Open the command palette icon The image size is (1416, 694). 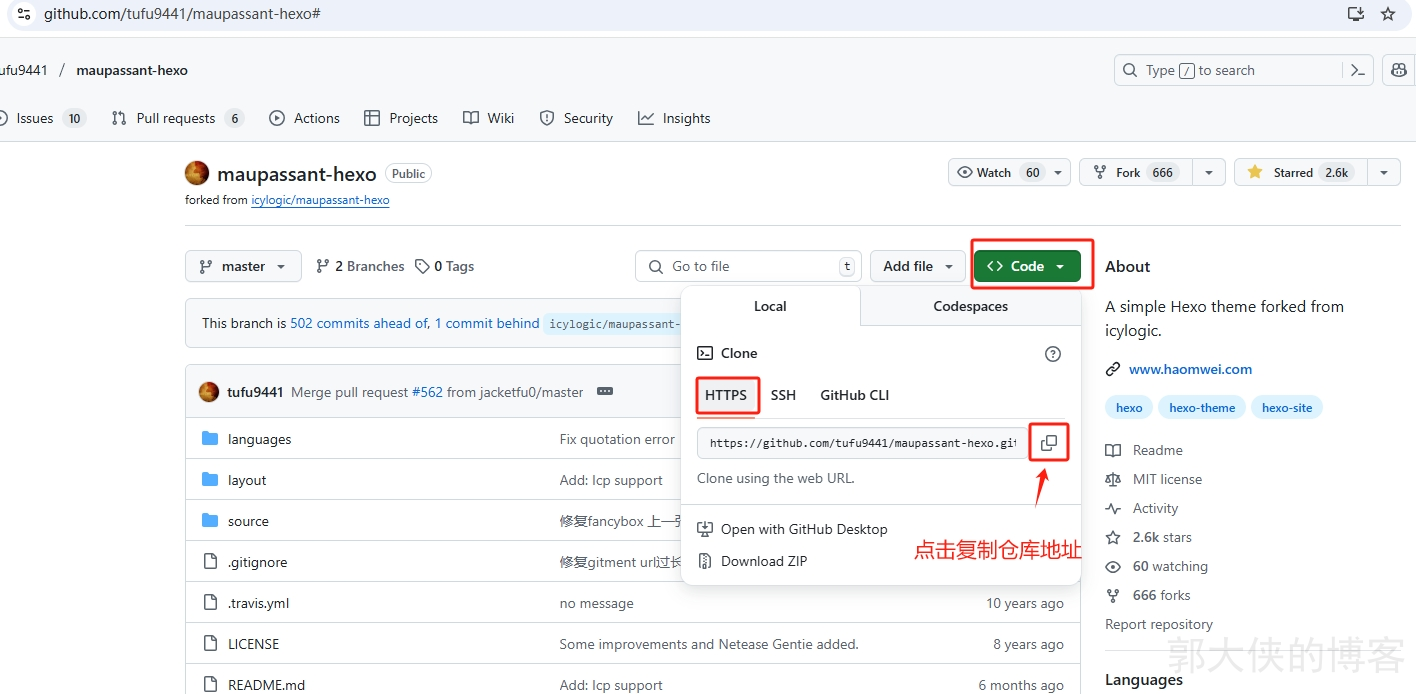[1357, 70]
